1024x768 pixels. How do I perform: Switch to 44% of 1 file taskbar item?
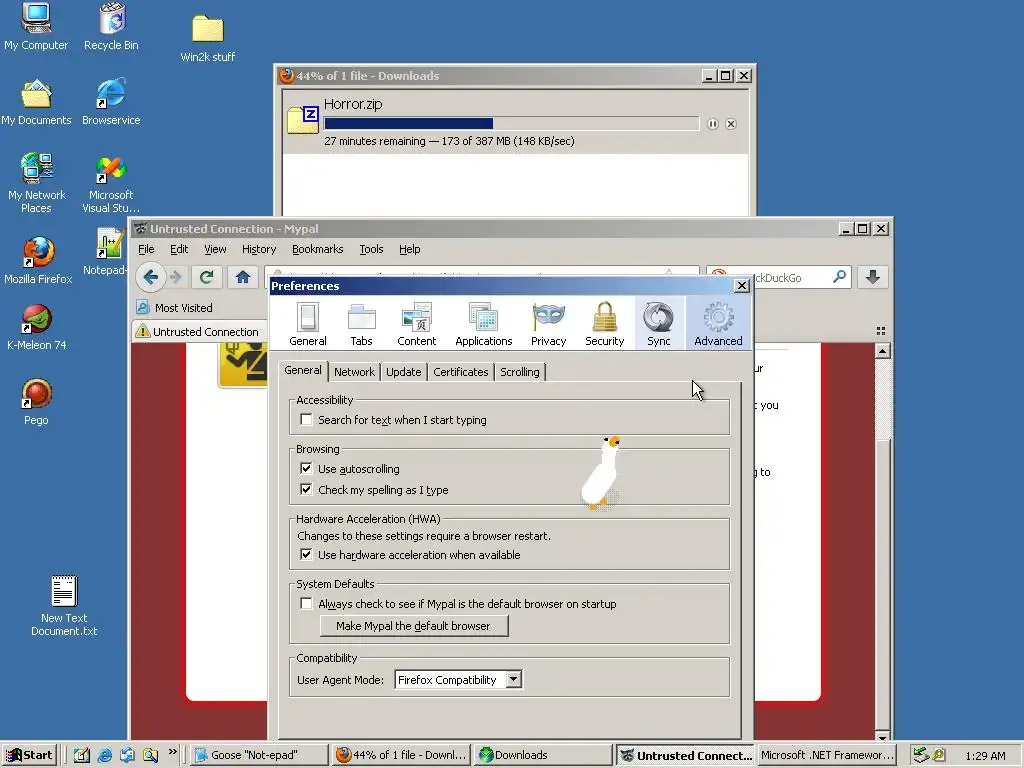tap(402, 755)
